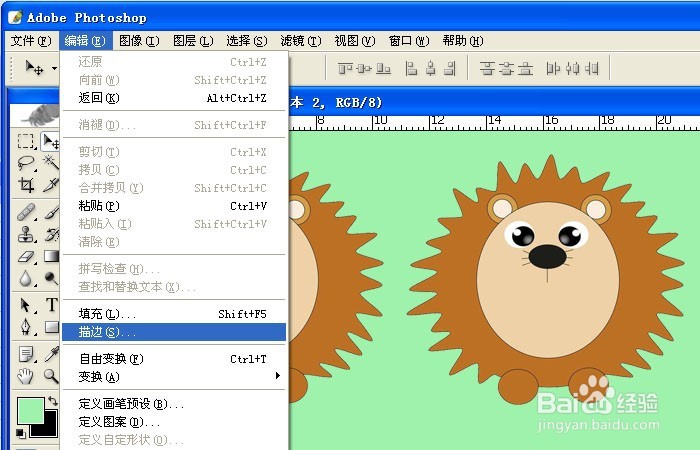Click the black background color swatch
Screen dimensions: 700x450
(x=49, y=428)
